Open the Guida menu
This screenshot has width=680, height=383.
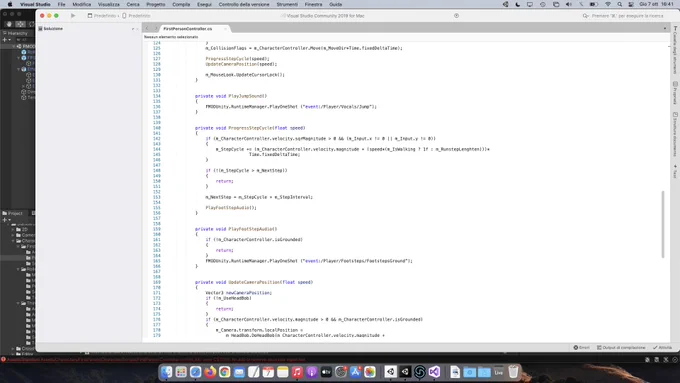pyautogui.click(x=336, y=4)
